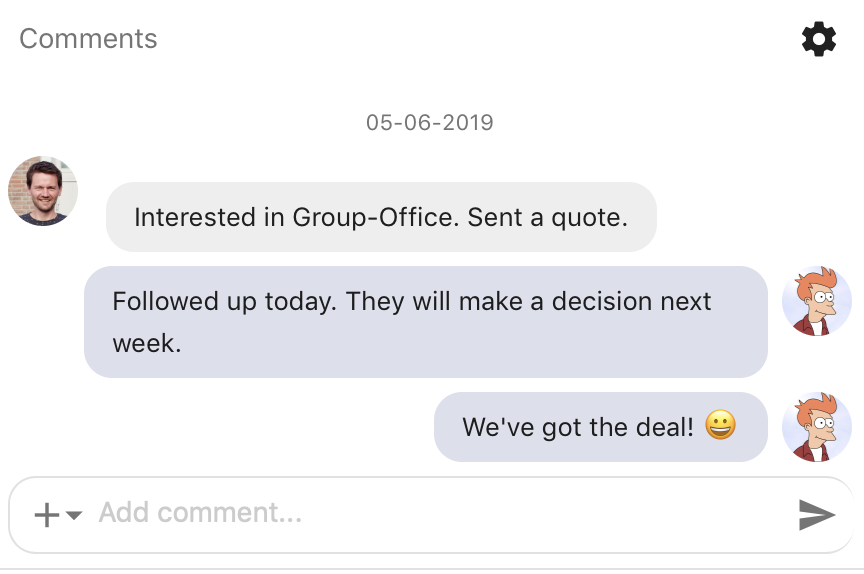Select the 'Followed up today' comment bubble
Image resolution: width=864 pixels, height=574 pixels.
(425, 321)
